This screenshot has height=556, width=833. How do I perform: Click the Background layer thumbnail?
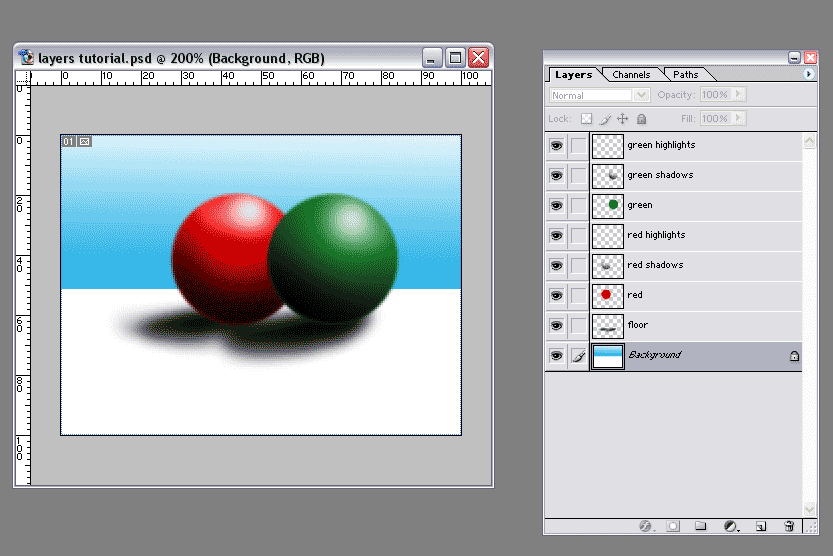pyautogui.click(x=607, y=356)
